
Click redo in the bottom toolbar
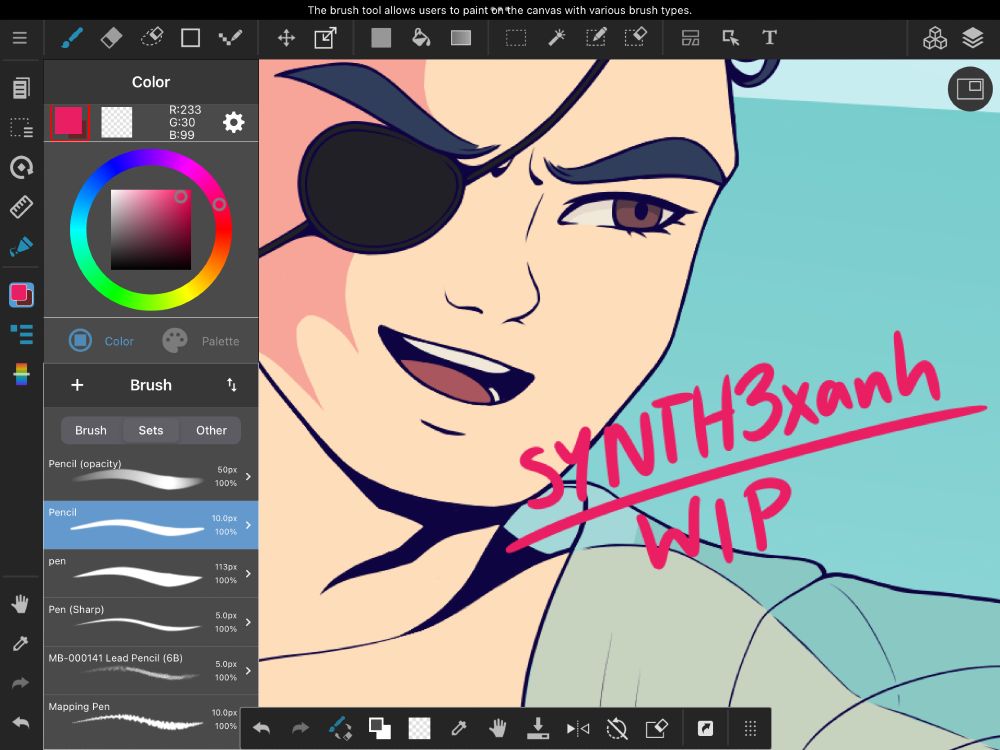click(x=300, y=728)
